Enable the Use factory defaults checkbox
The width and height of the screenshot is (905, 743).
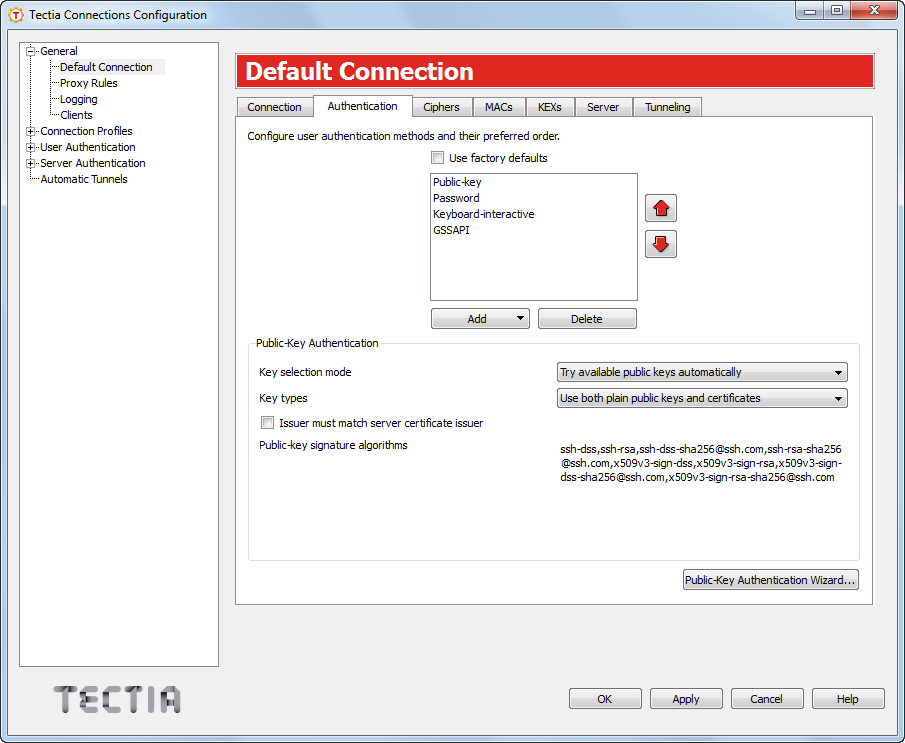pyautogui.click(x=437, y=157)
